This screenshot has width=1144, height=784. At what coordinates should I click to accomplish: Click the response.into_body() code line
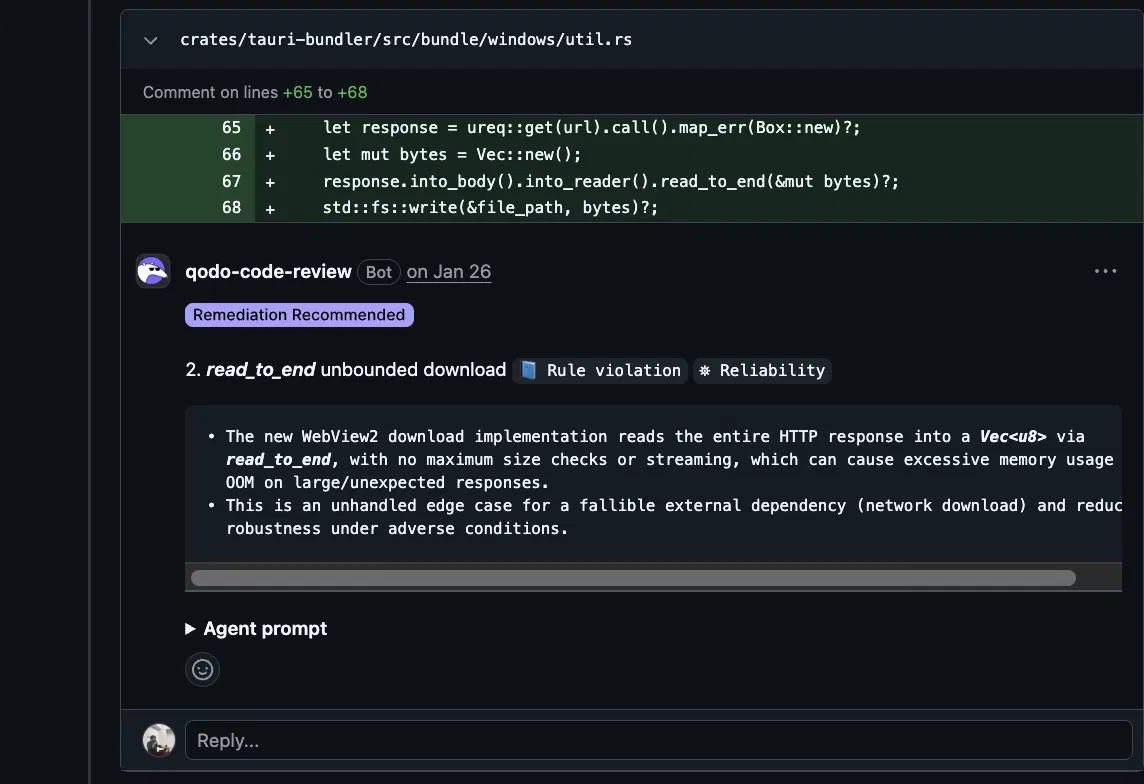(x=611, y=181)
